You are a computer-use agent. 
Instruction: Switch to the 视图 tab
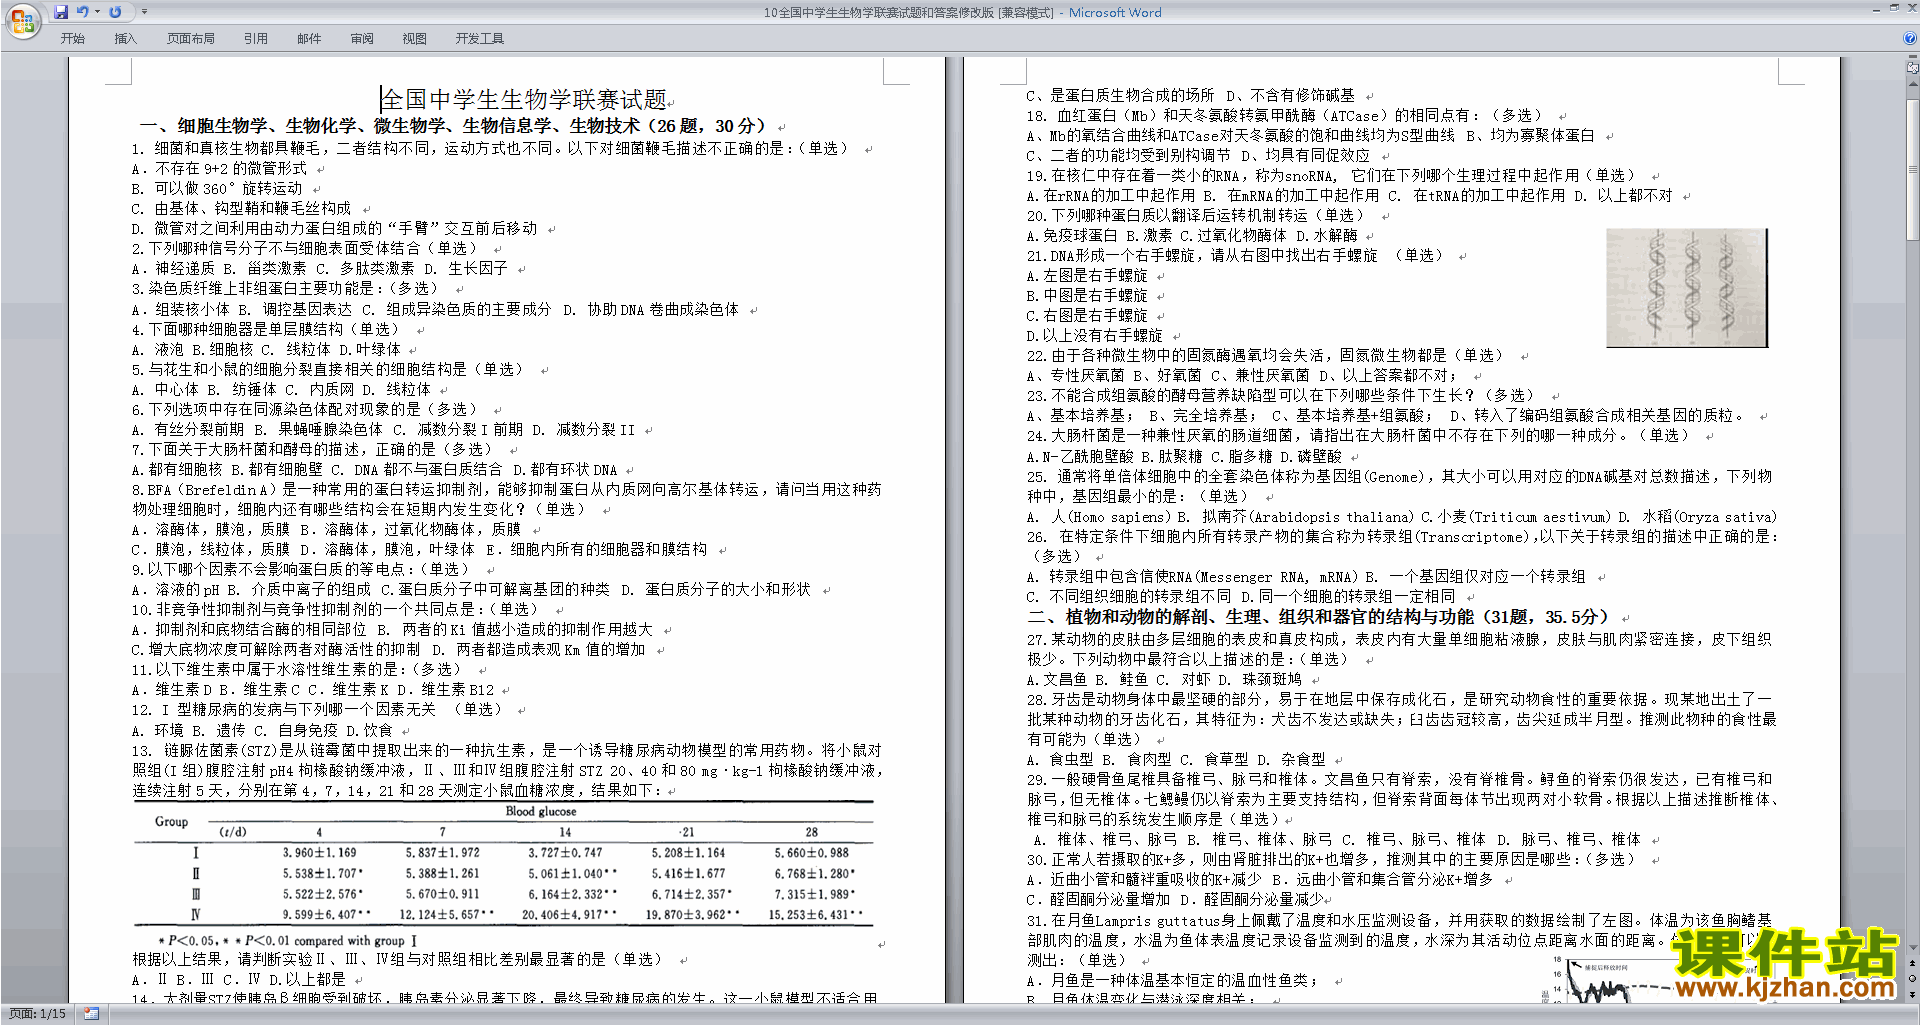coord(414,39)
